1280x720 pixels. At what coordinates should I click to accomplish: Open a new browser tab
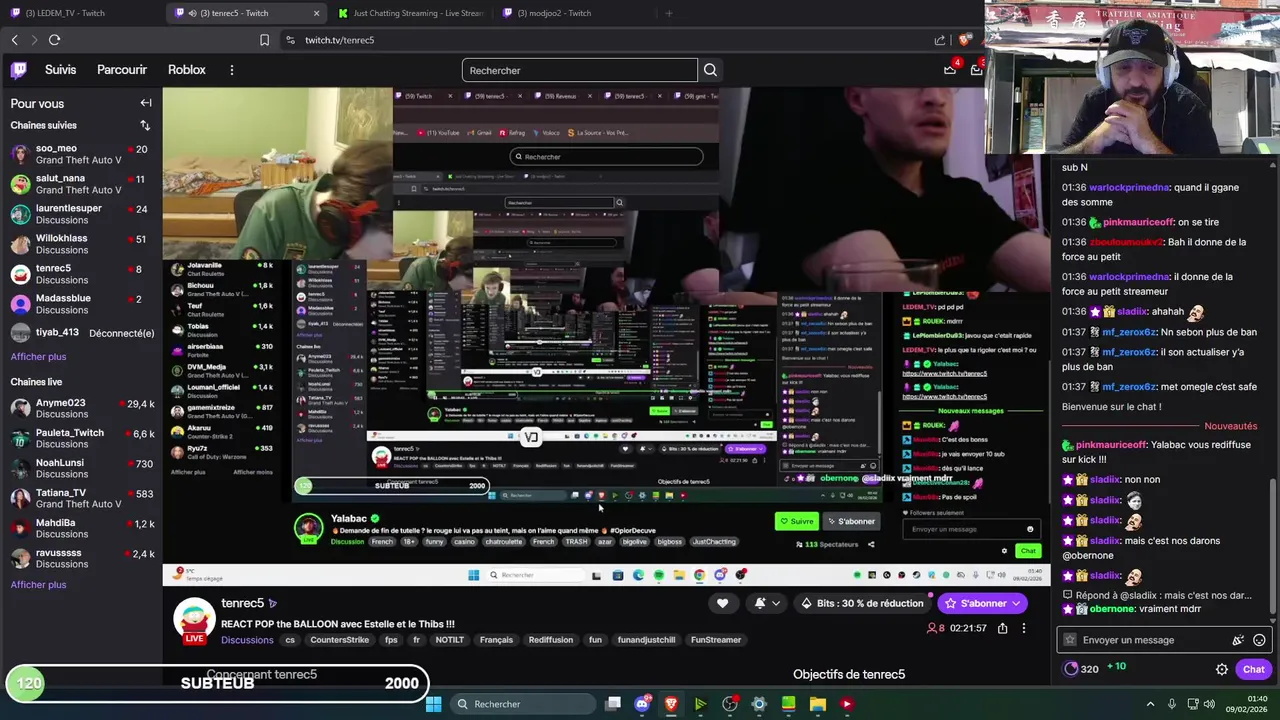pyautogui.click(x=669, y=13)
